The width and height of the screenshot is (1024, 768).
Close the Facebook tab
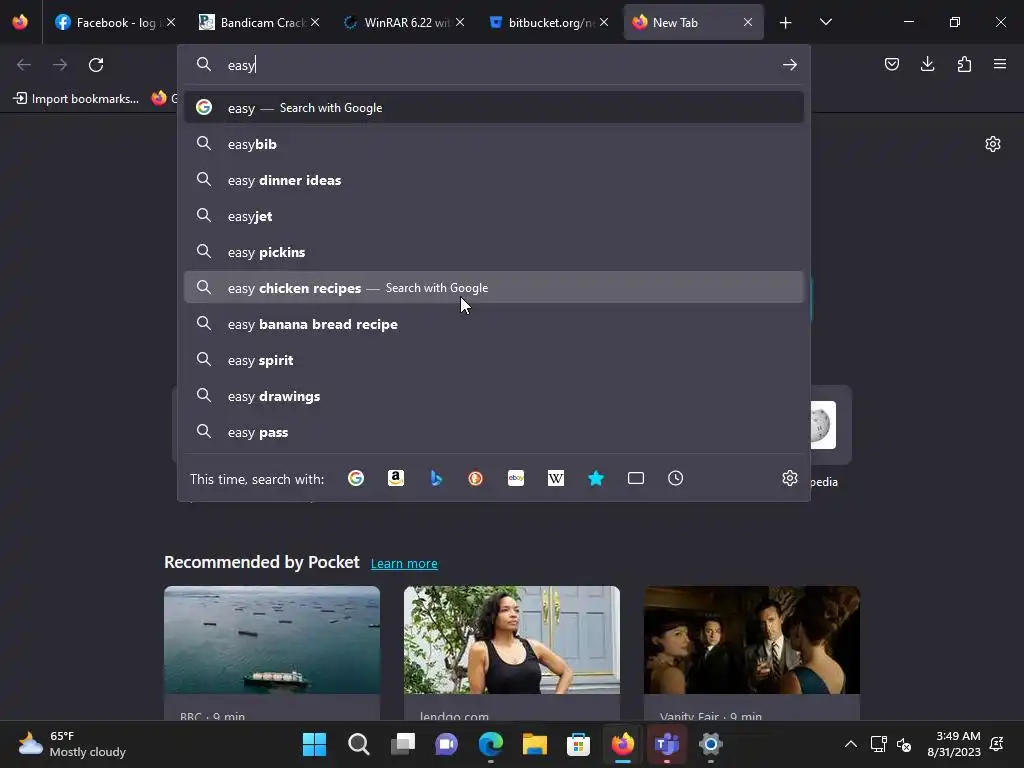(x=170, y=23)
